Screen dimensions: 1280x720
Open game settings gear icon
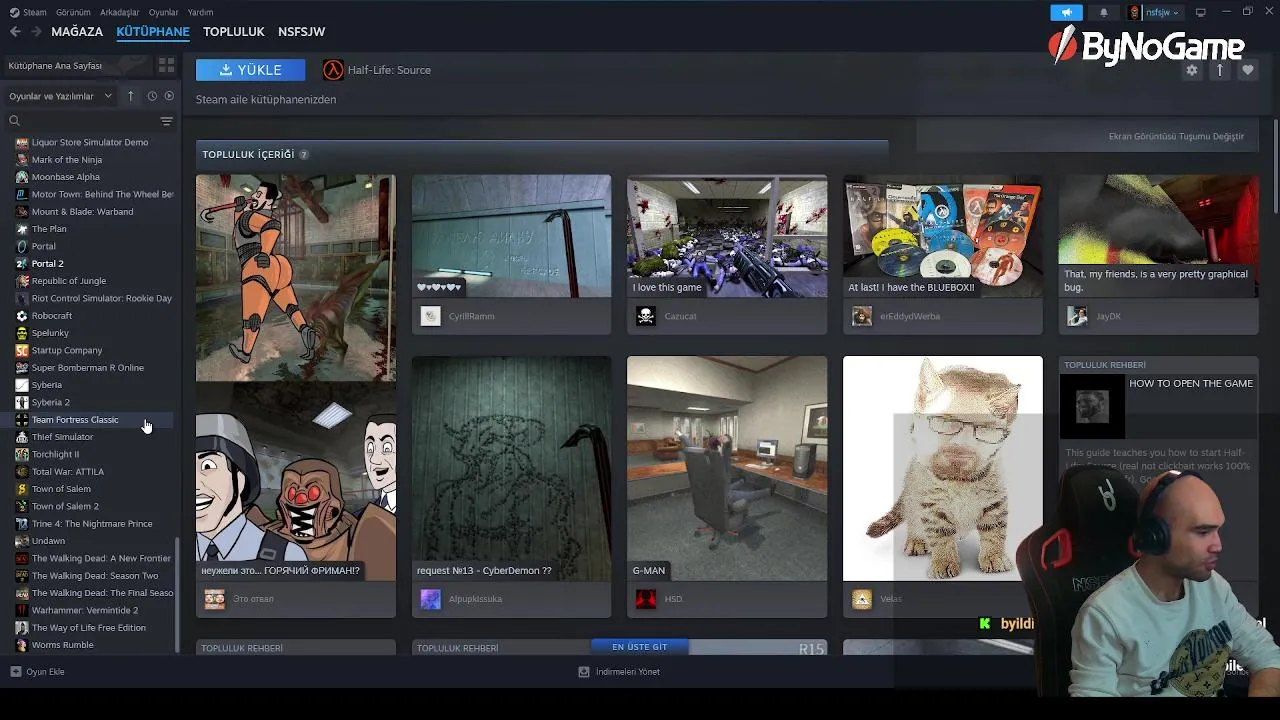(1191, 70)
